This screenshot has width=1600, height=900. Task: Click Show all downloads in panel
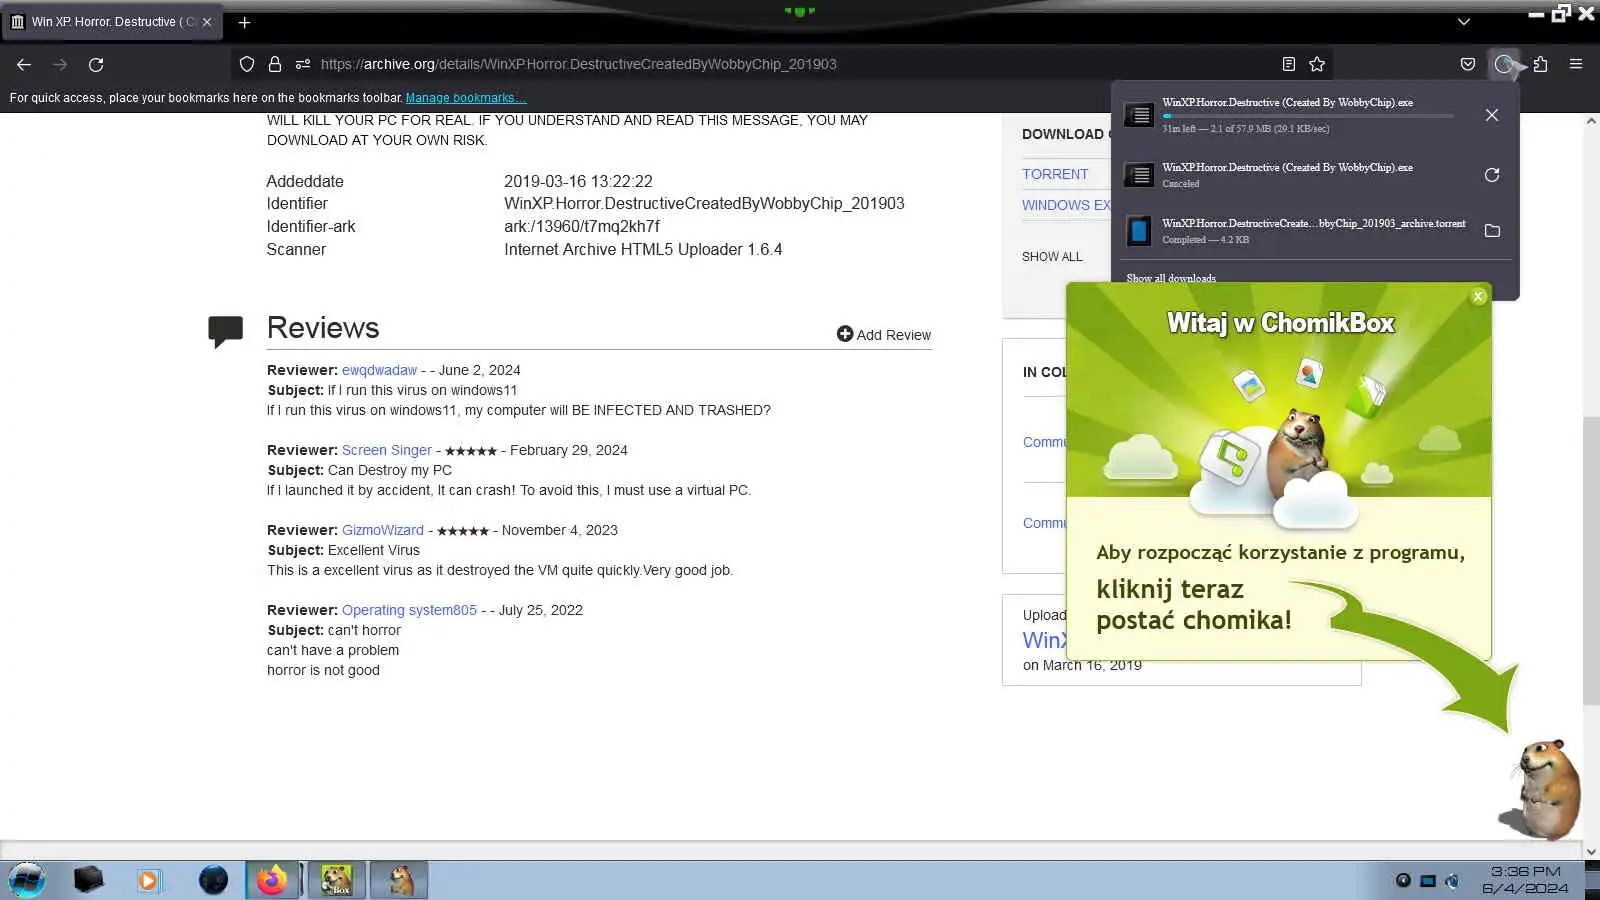click(x=1171, y=279)
